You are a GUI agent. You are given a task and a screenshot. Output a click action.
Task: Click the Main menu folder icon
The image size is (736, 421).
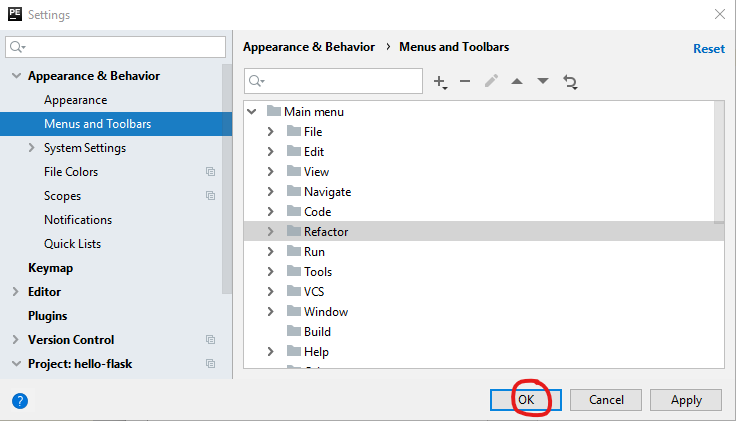[x=274, y=111]
